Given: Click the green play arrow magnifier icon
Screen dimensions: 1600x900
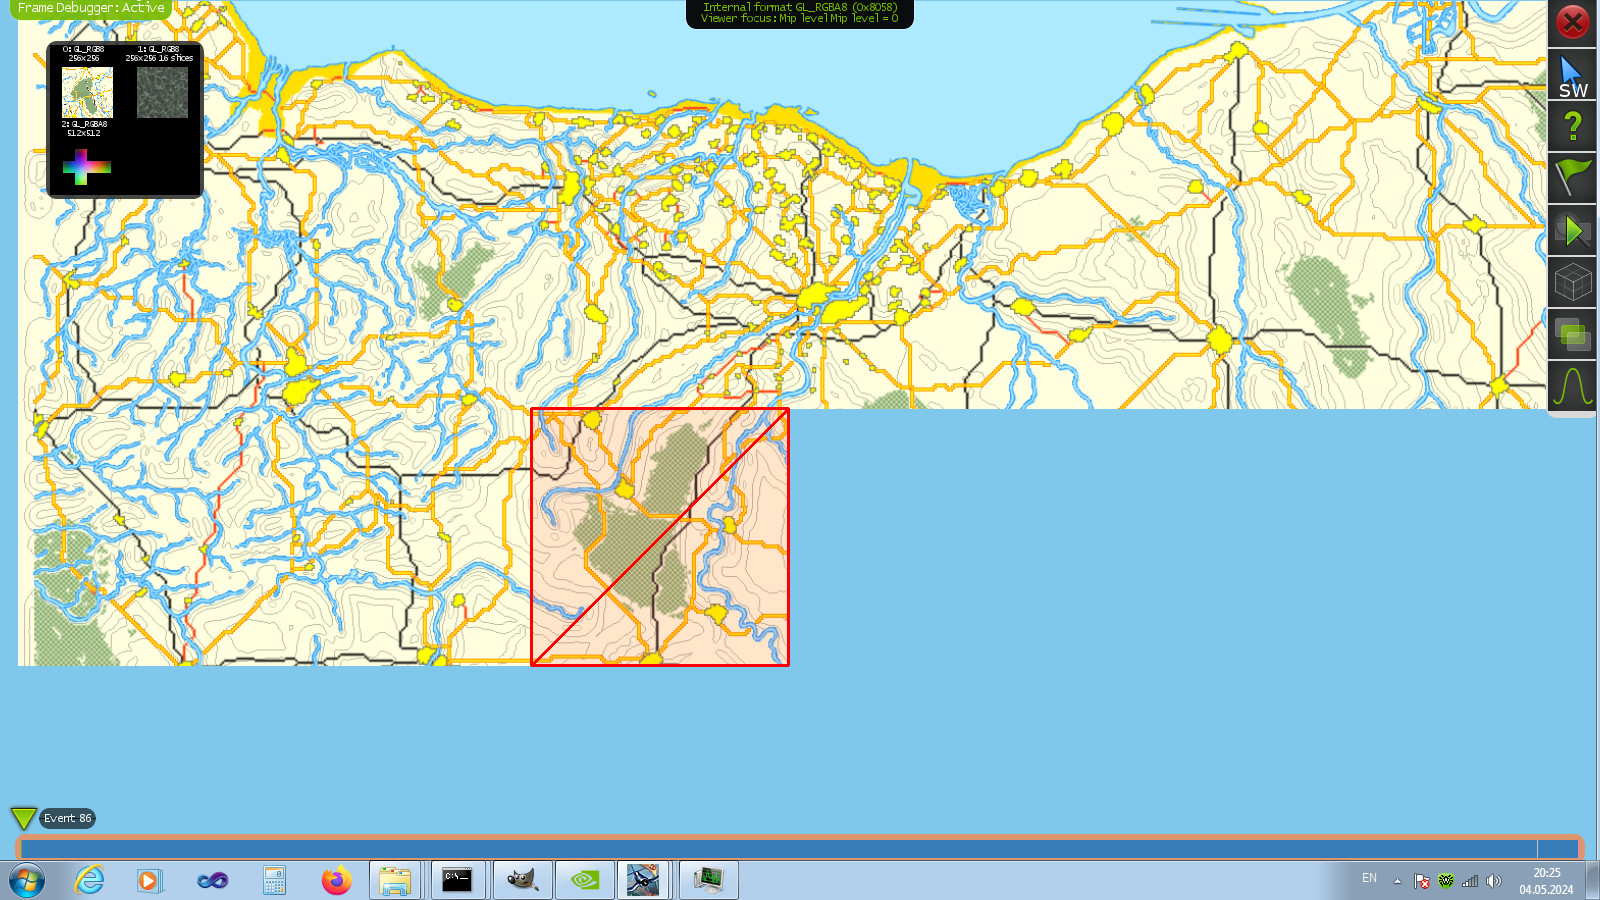Looking at the screenshot, I should tap(1572, 231).
